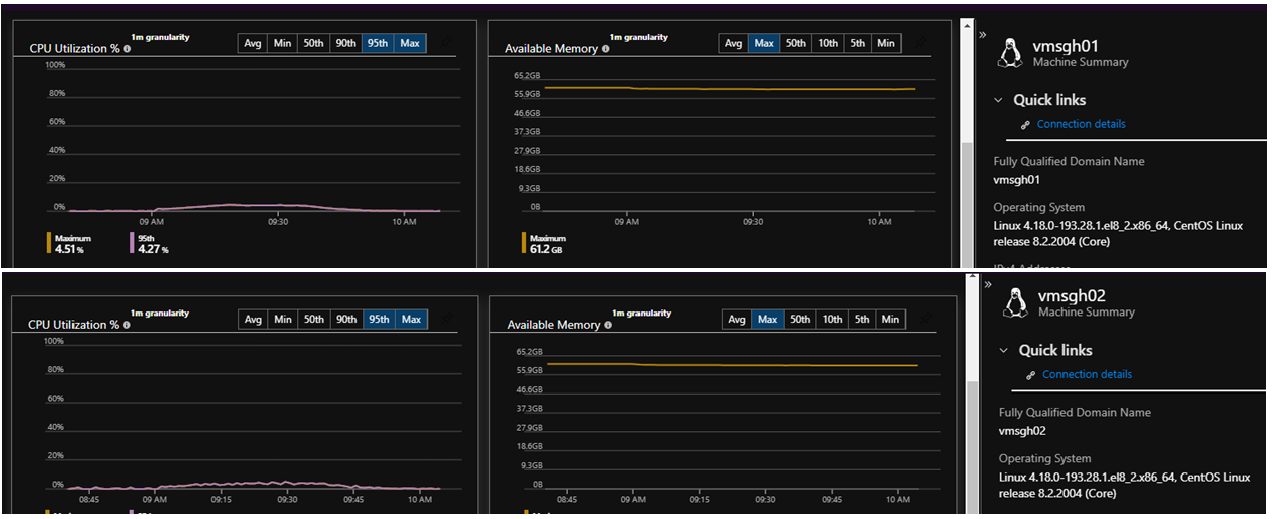Collapse Quick links section for vmsgh01
The height and width of the screenshot is (519, 1272).
point(998,100)
